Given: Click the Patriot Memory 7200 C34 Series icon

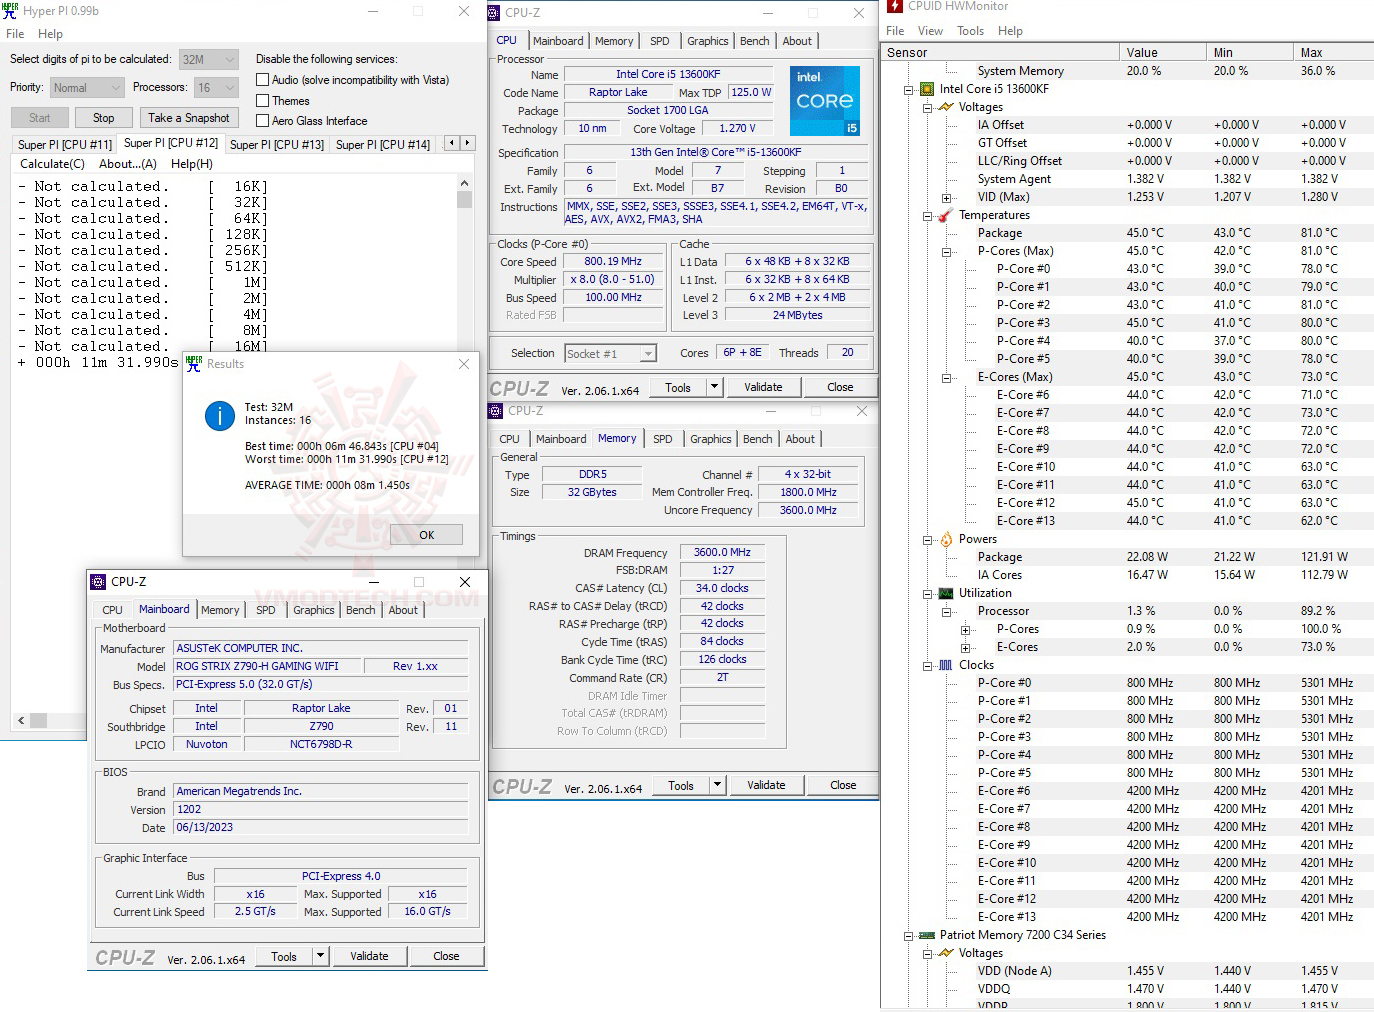Looking at the screenshot, I should pos(927,935).
